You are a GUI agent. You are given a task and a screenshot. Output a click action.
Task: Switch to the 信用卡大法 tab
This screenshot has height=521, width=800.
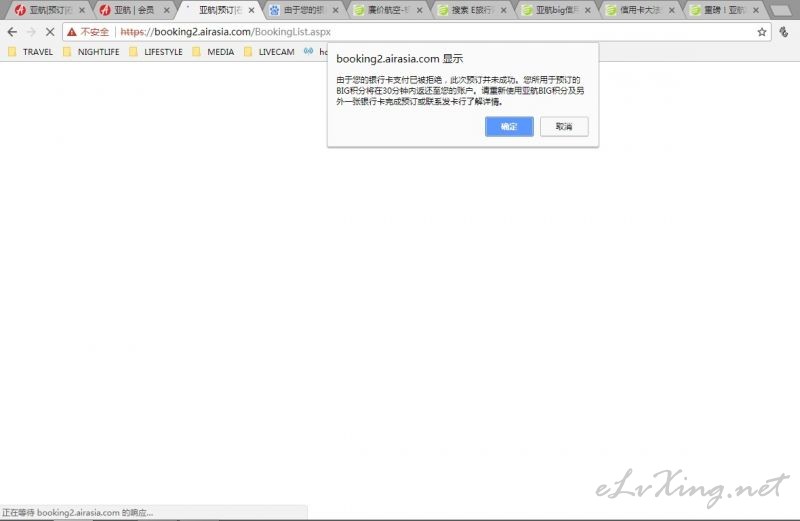click(x=640, y=10)
